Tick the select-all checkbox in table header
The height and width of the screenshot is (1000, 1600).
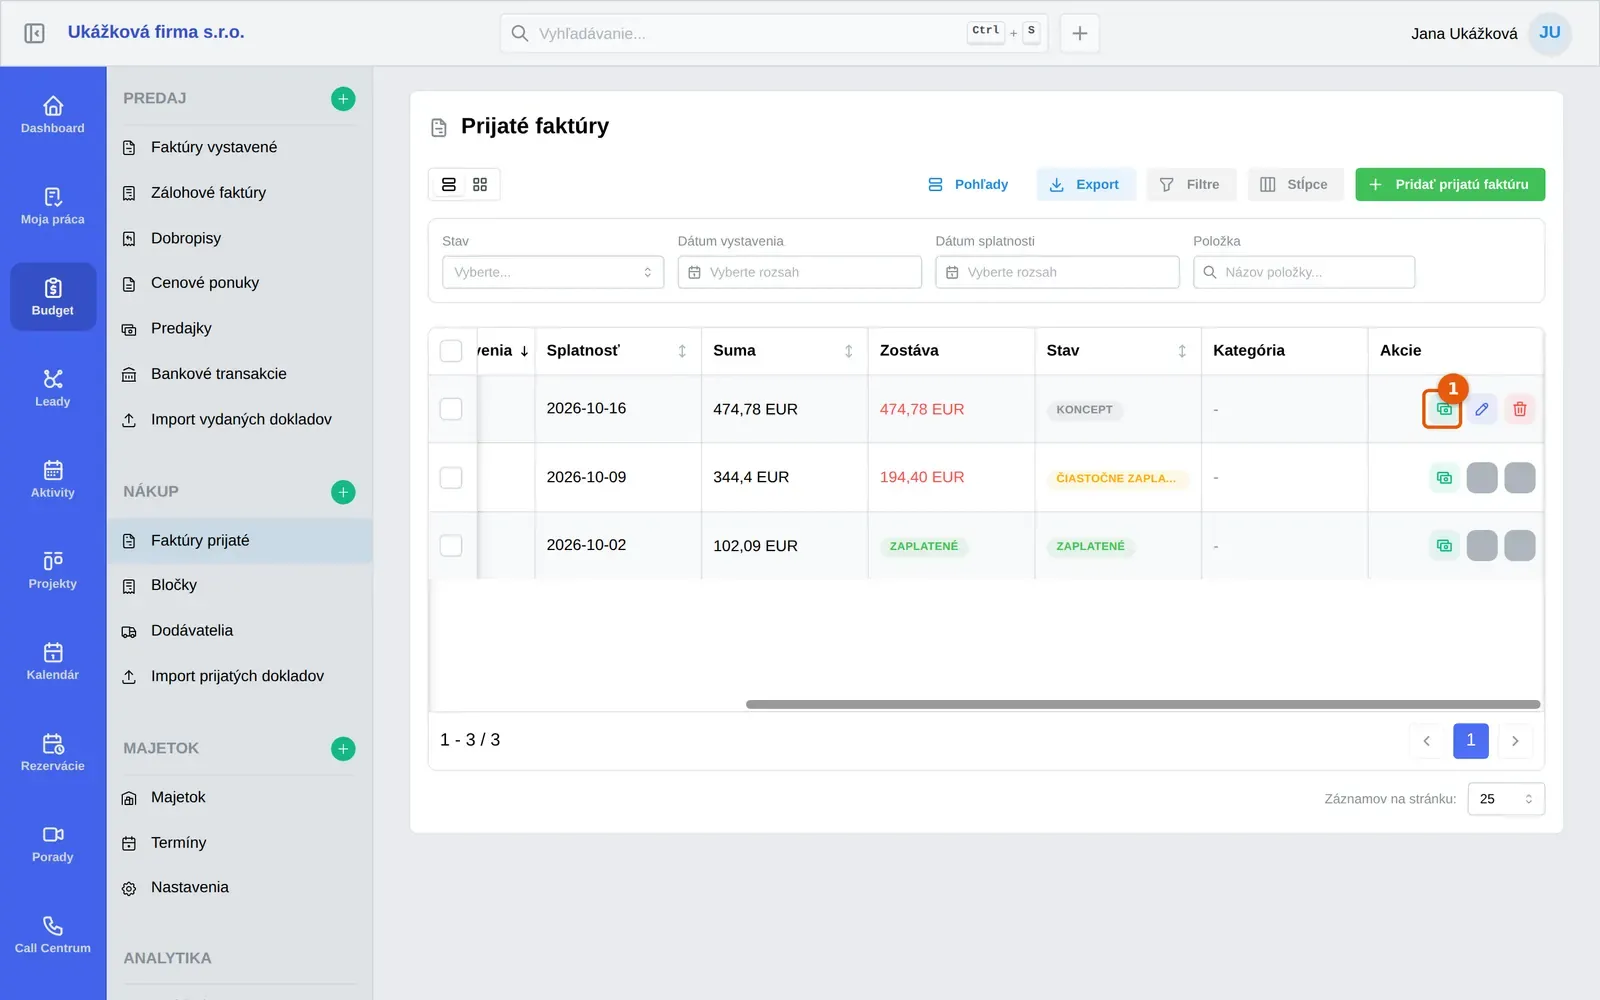pyautogui.click(x=451, y=351)
